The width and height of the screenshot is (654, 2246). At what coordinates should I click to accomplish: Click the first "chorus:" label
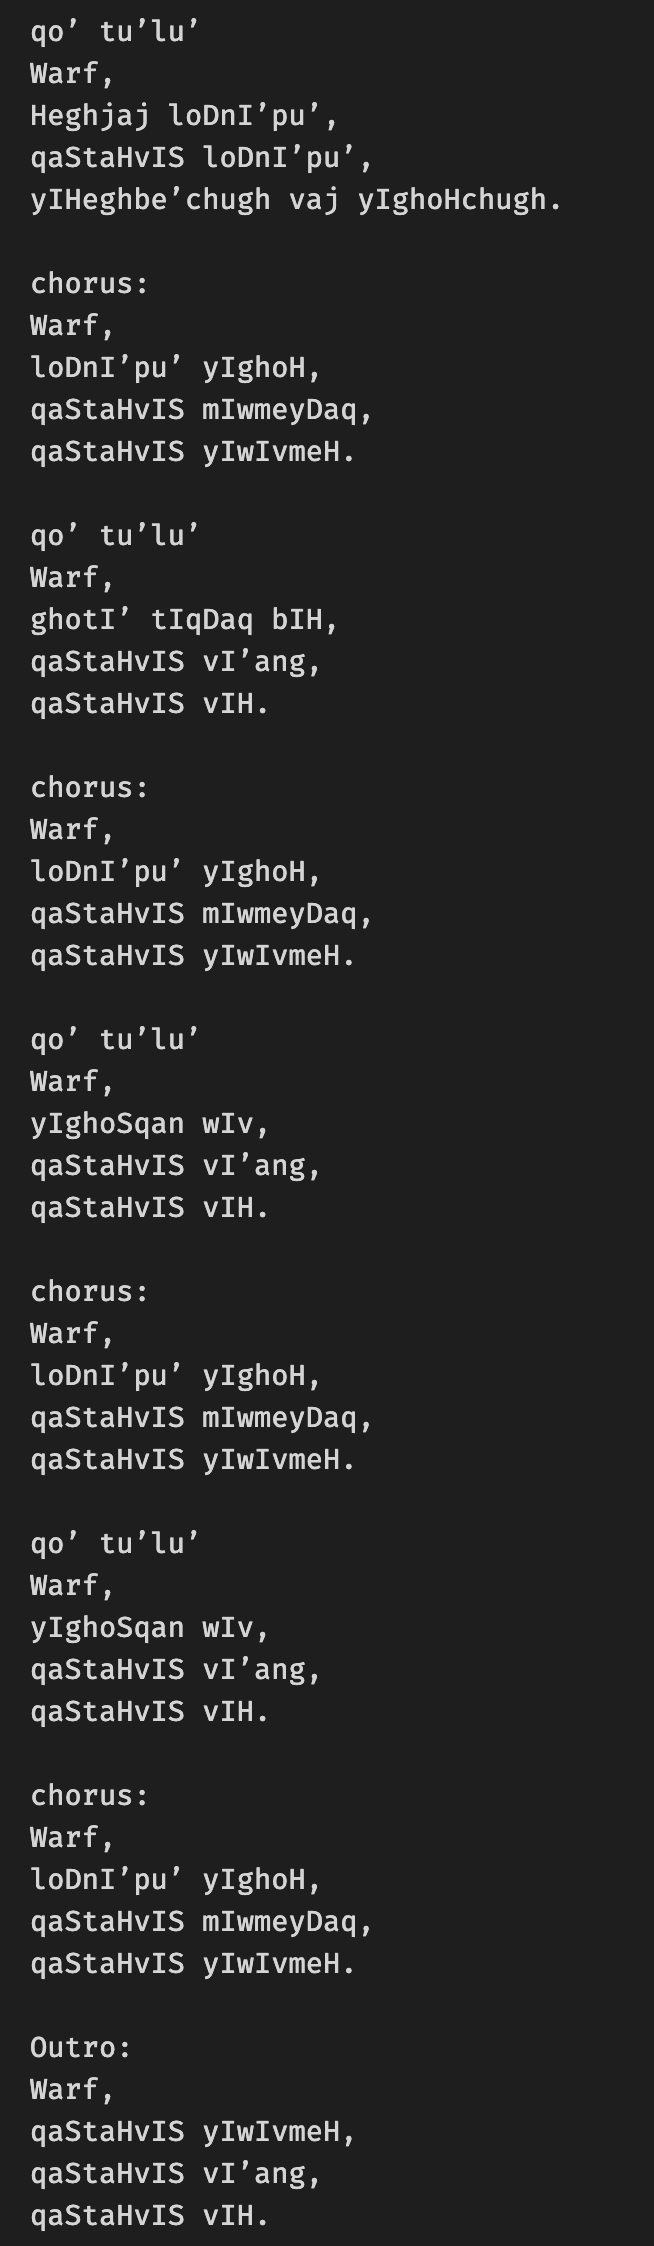pos(89,284)
